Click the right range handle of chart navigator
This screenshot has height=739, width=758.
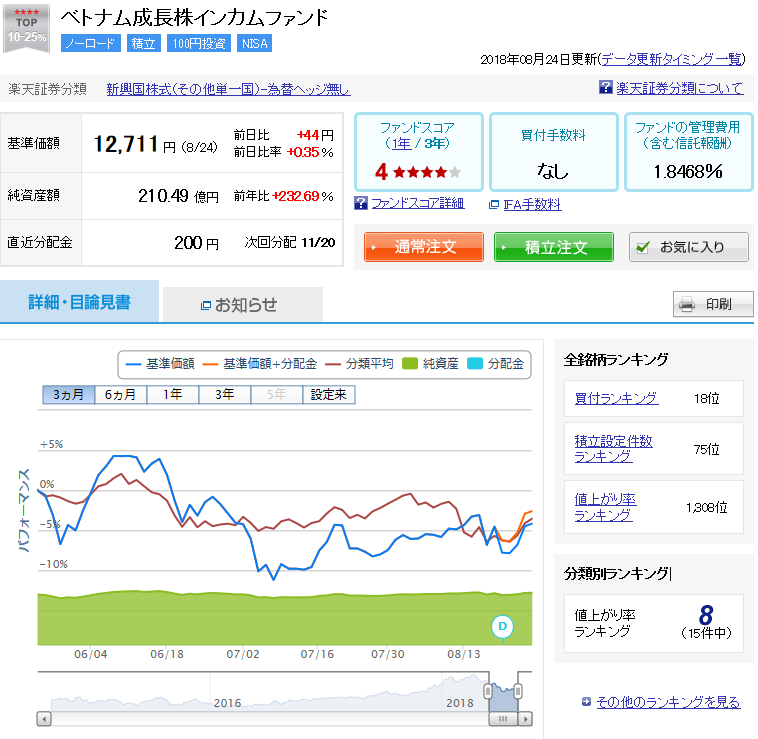pyautogui.click(x=518, y=691)
